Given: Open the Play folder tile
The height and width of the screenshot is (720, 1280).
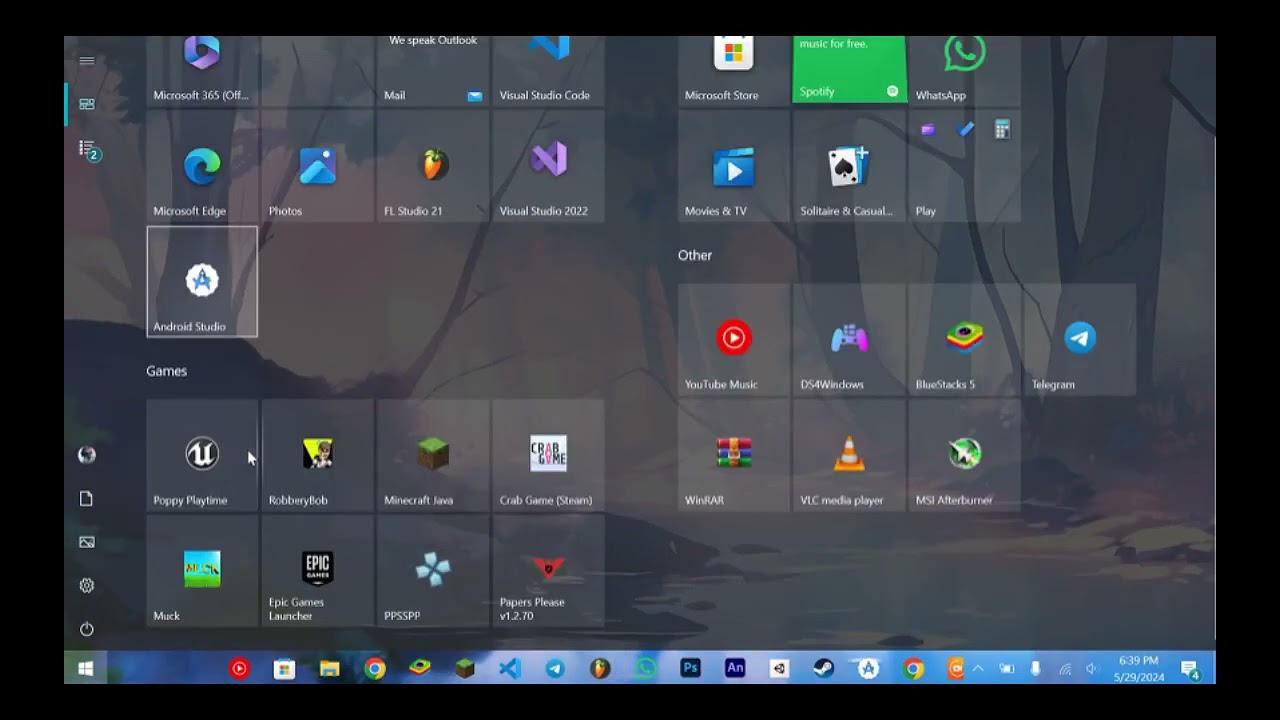Looking at the screenshot, I should tap(964, 166).
